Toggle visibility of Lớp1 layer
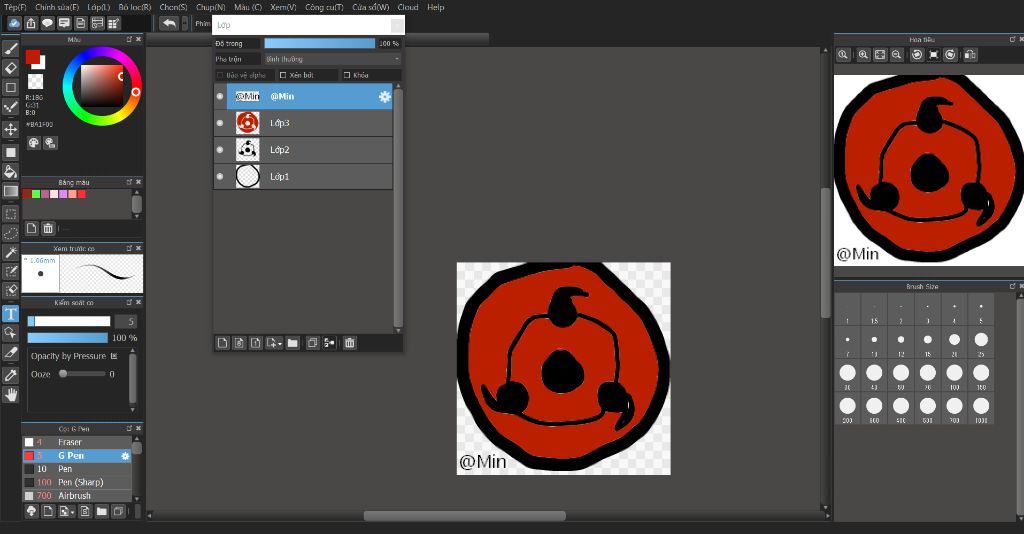The height and width of the screenshot is (534, 1024). 220,176
